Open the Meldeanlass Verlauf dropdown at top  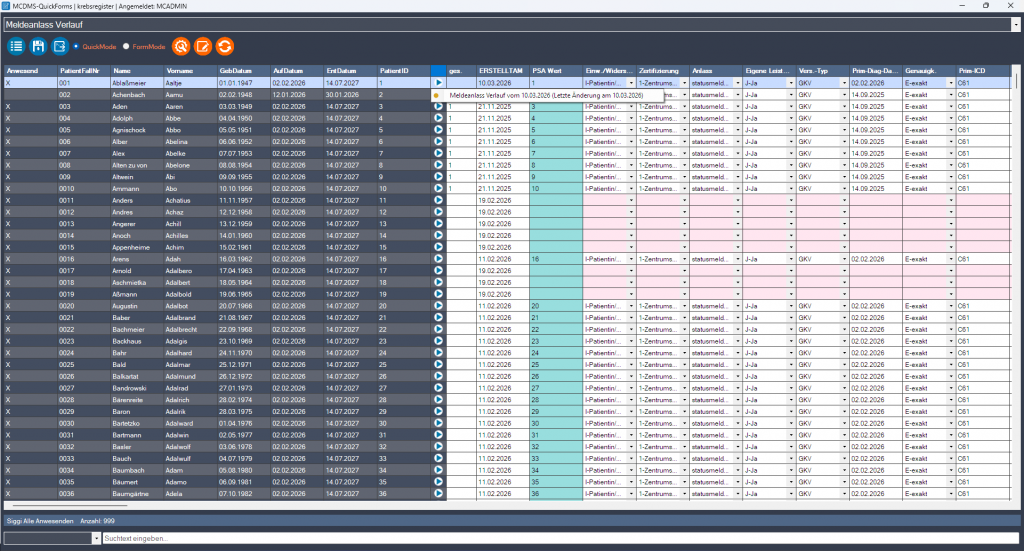coord(1016,23)
